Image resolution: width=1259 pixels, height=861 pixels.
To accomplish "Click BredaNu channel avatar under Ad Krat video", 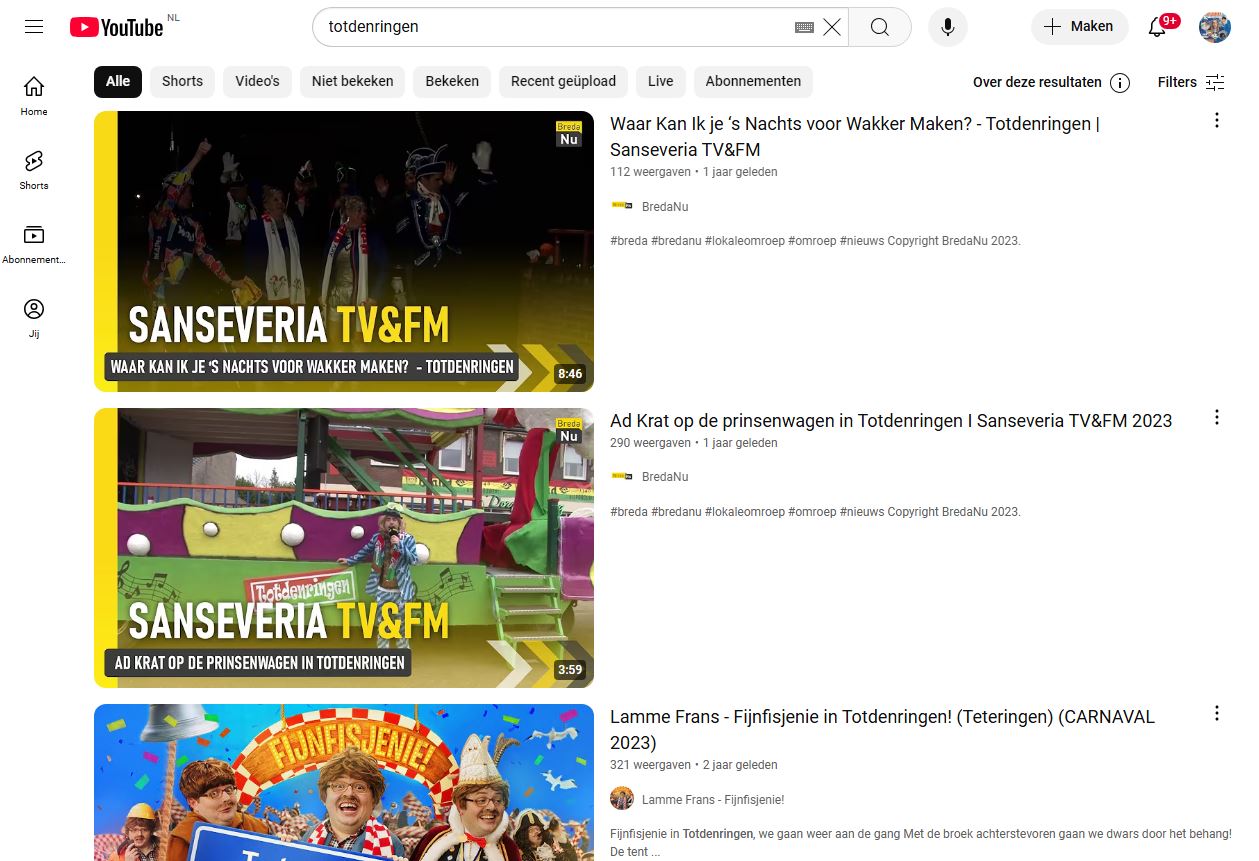I will coord(622,476).
